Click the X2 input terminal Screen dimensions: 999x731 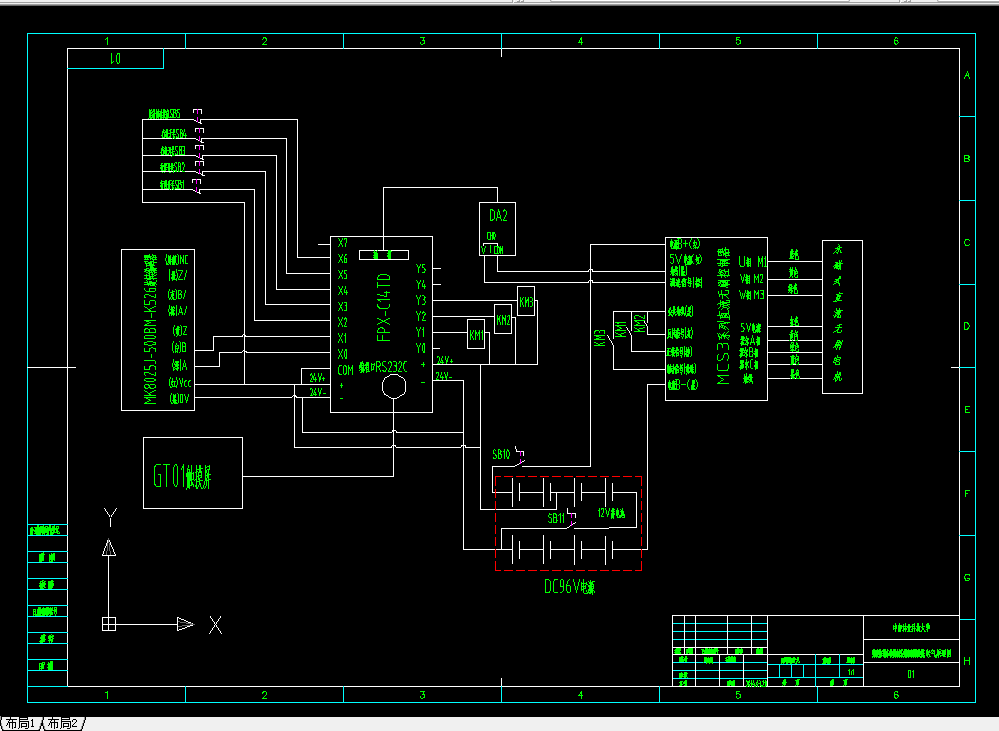click(343, 322)
